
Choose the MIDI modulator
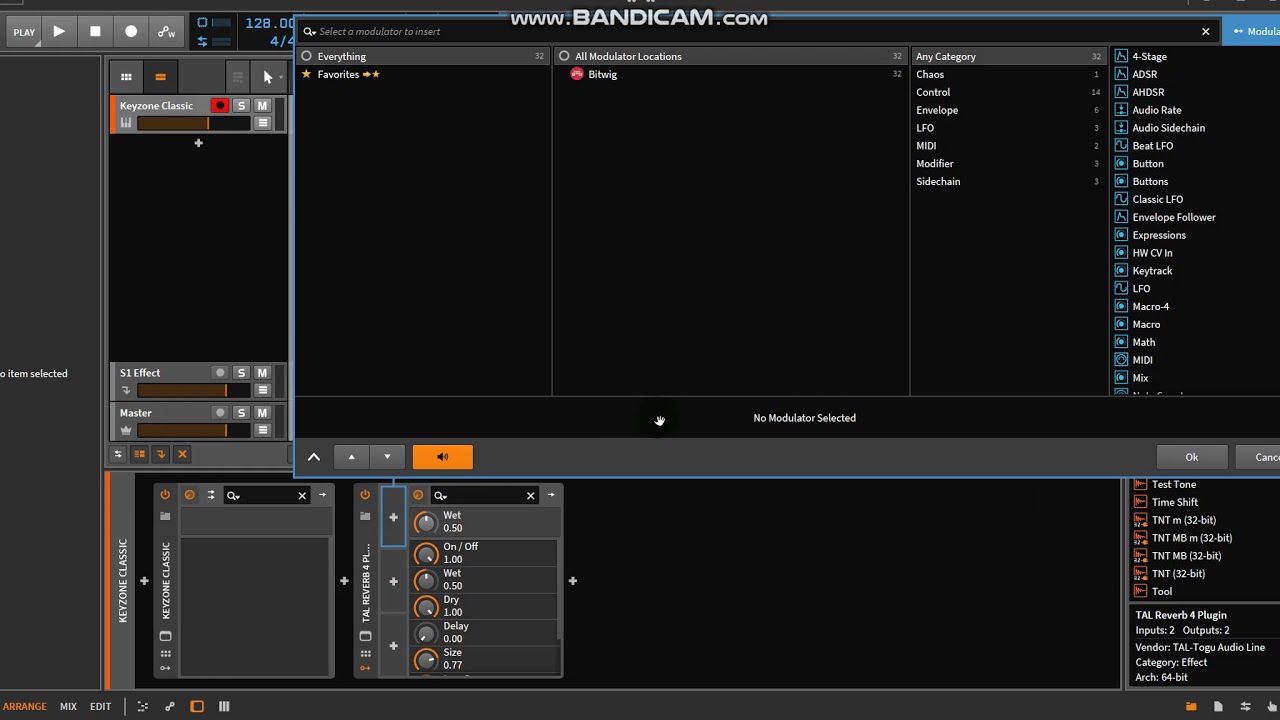pos(1142,361)
